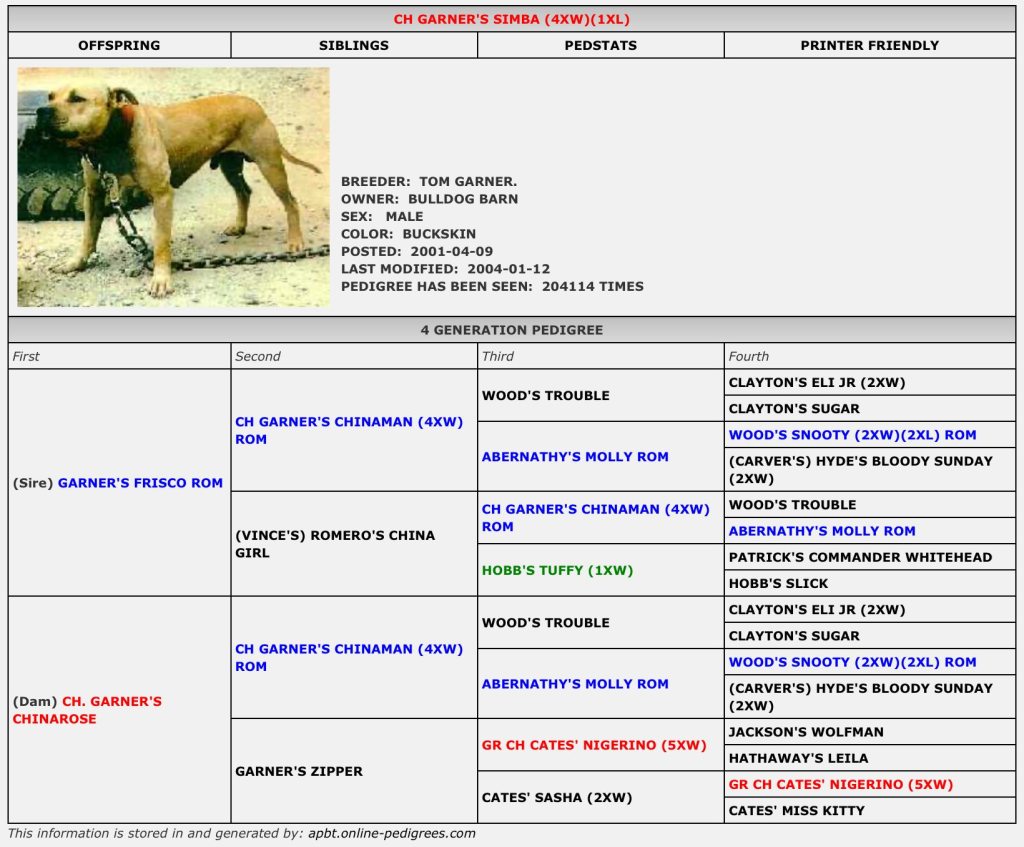This screenshot has height=847, width=1024.
Task: Switch to the Siblings tab
Action: (354, 45)
